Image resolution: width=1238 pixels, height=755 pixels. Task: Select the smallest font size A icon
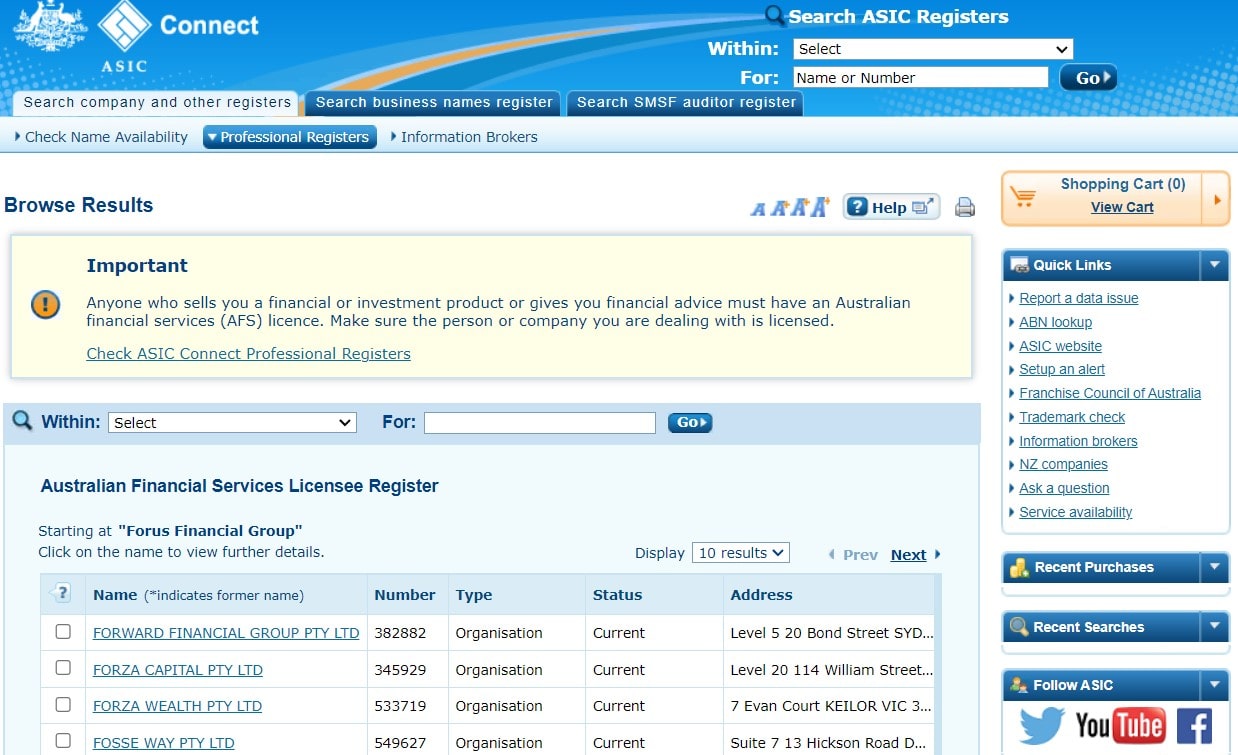point(758,209)
